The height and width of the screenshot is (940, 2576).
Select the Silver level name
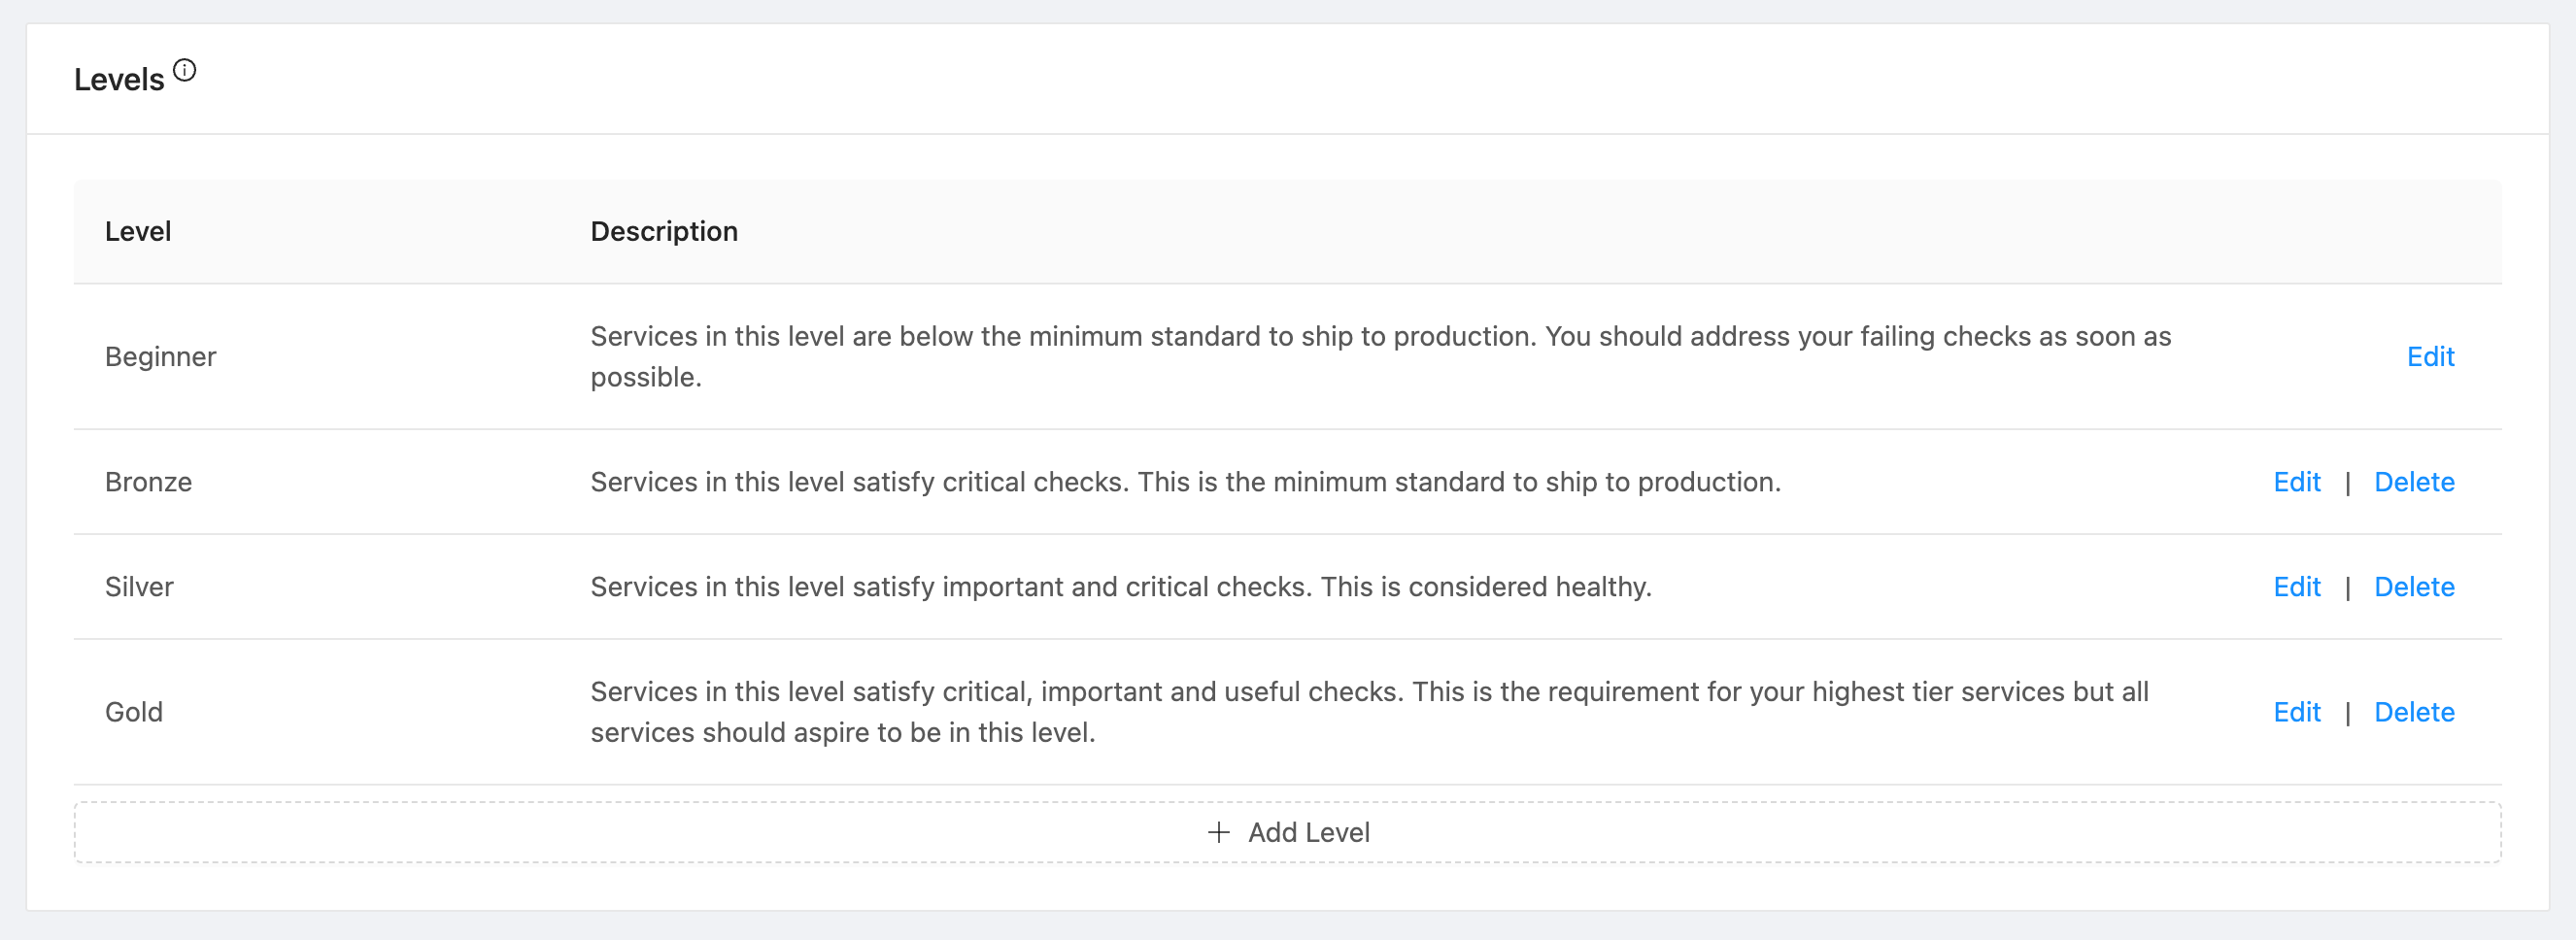coord(139,587)
